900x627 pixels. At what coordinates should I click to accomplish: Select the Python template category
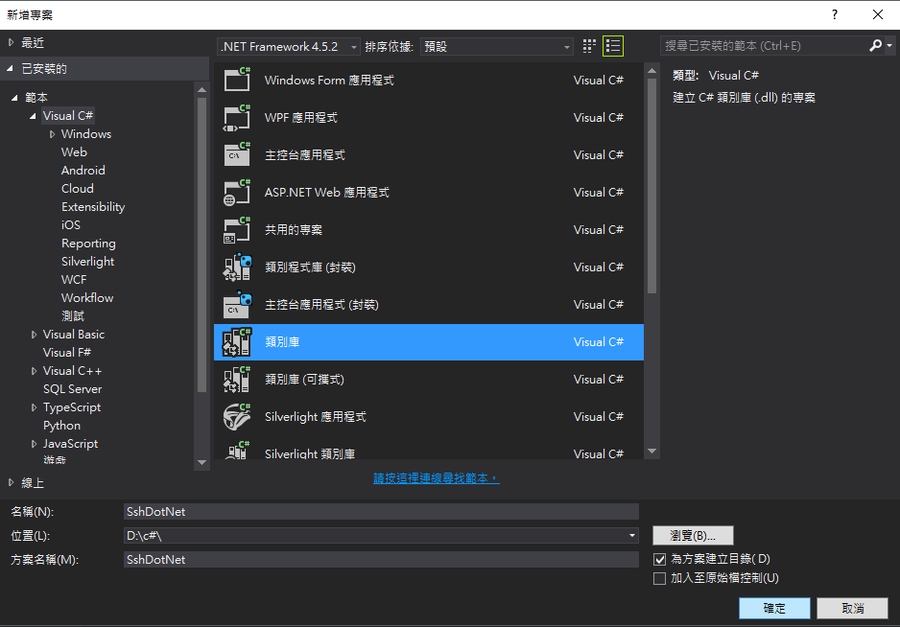(62, 425)
